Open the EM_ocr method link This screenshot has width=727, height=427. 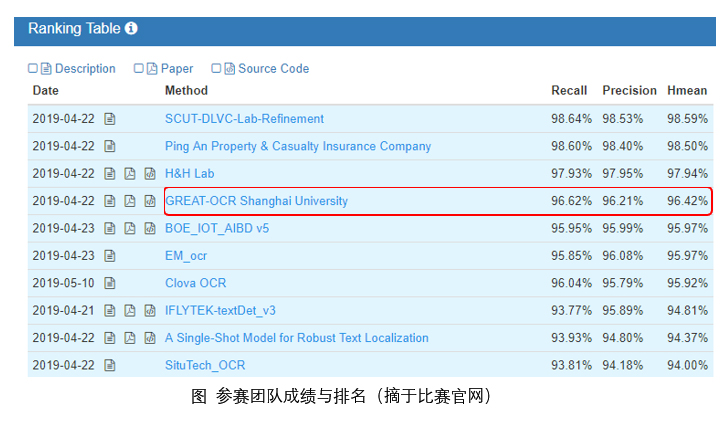coord(186,256)
